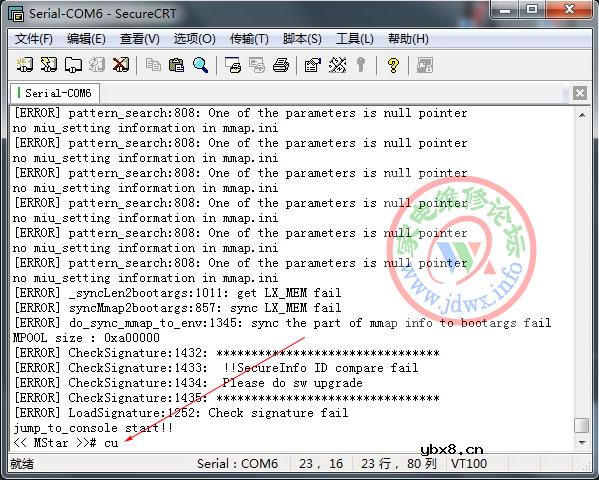Click the scrollbar up arrow

[x=582, y=115]
